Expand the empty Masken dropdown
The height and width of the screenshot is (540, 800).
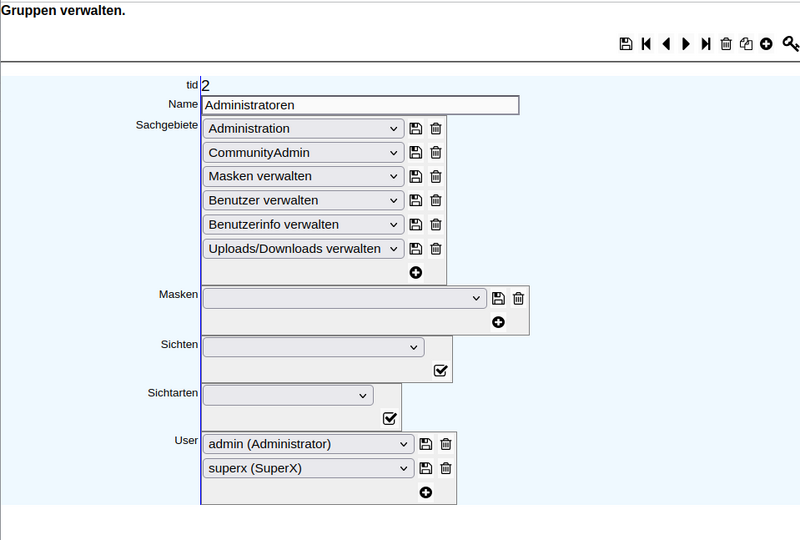344,298
